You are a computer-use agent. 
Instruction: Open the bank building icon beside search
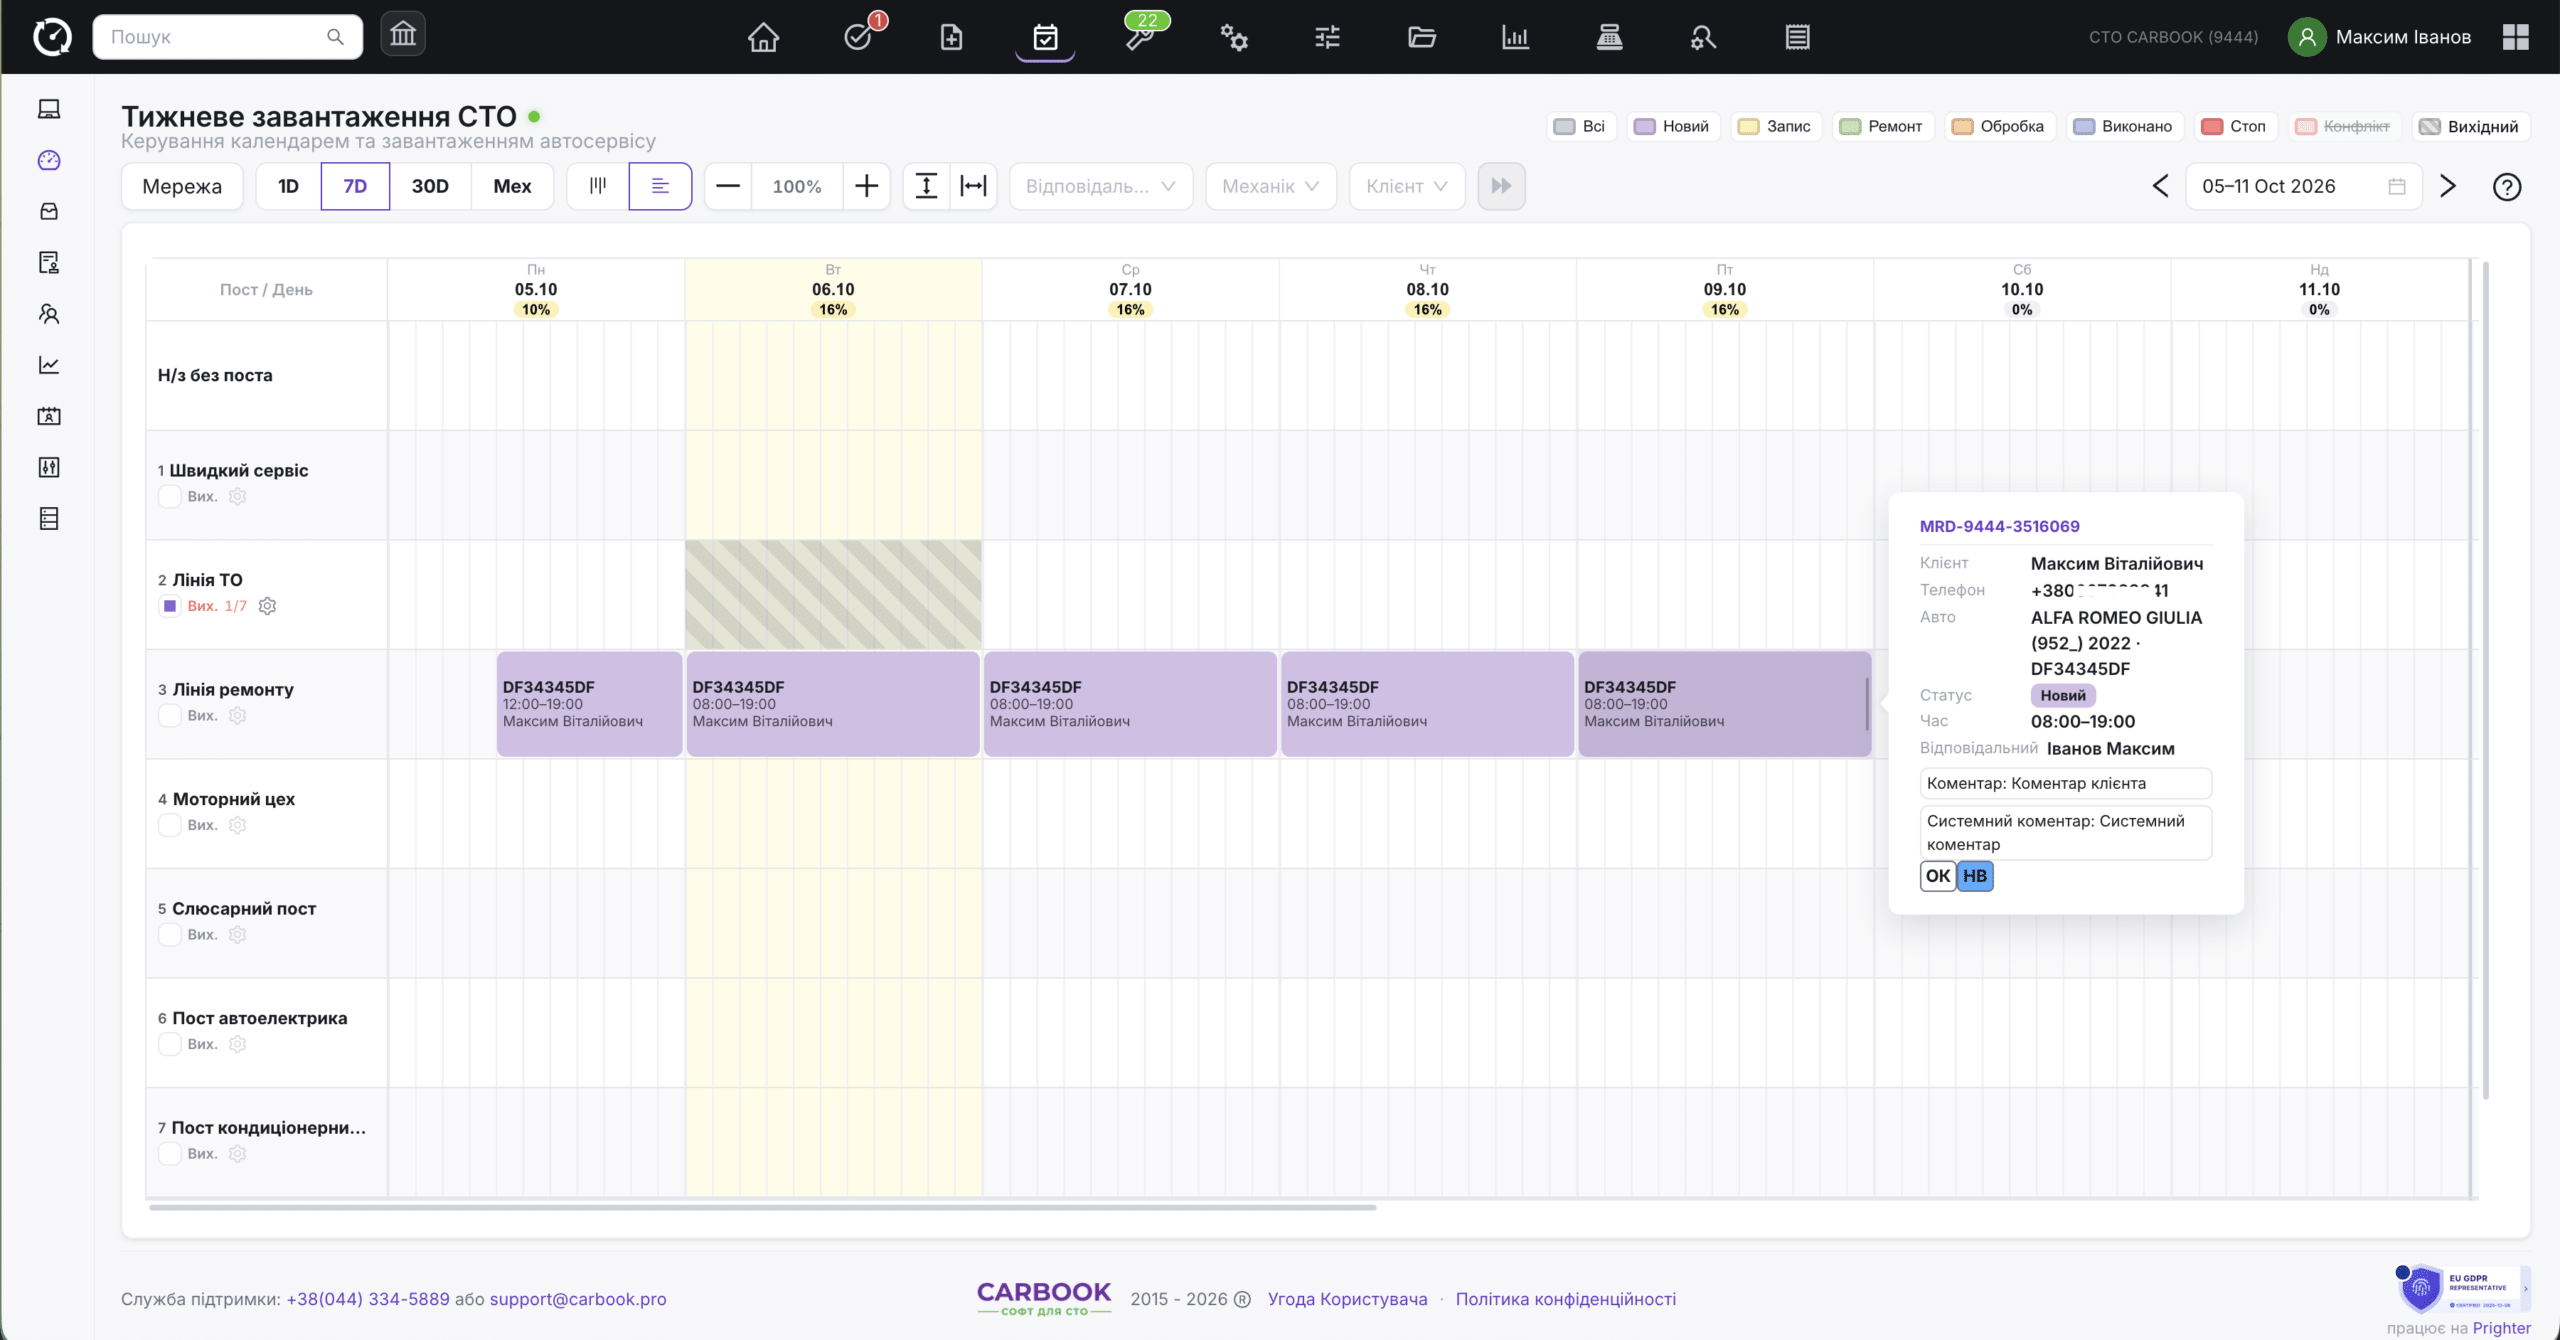click(x=403, y=35)
